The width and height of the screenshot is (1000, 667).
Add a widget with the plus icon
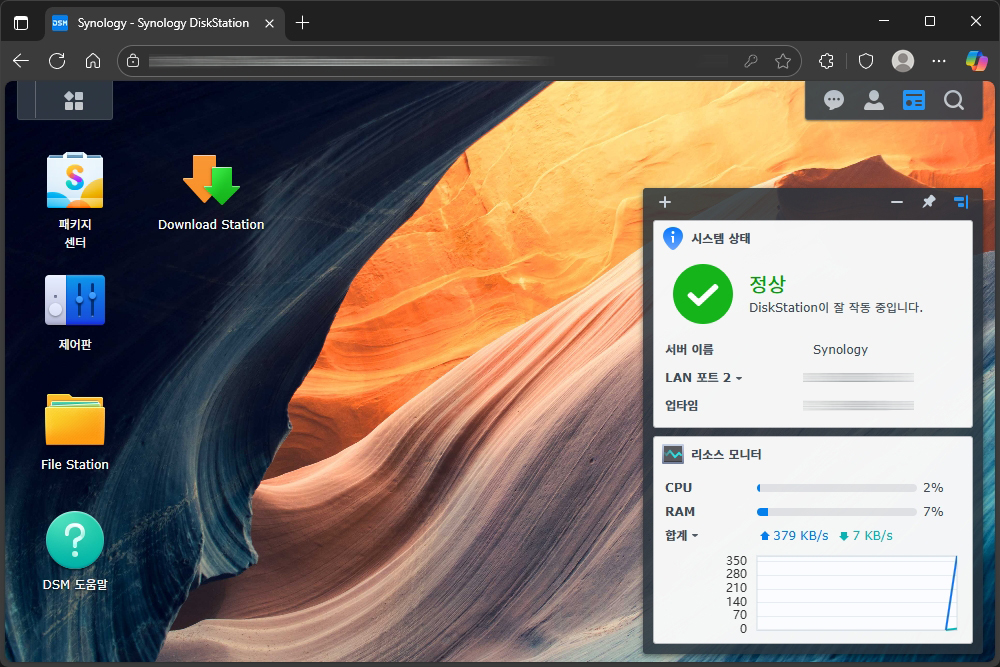pos(665,202)
